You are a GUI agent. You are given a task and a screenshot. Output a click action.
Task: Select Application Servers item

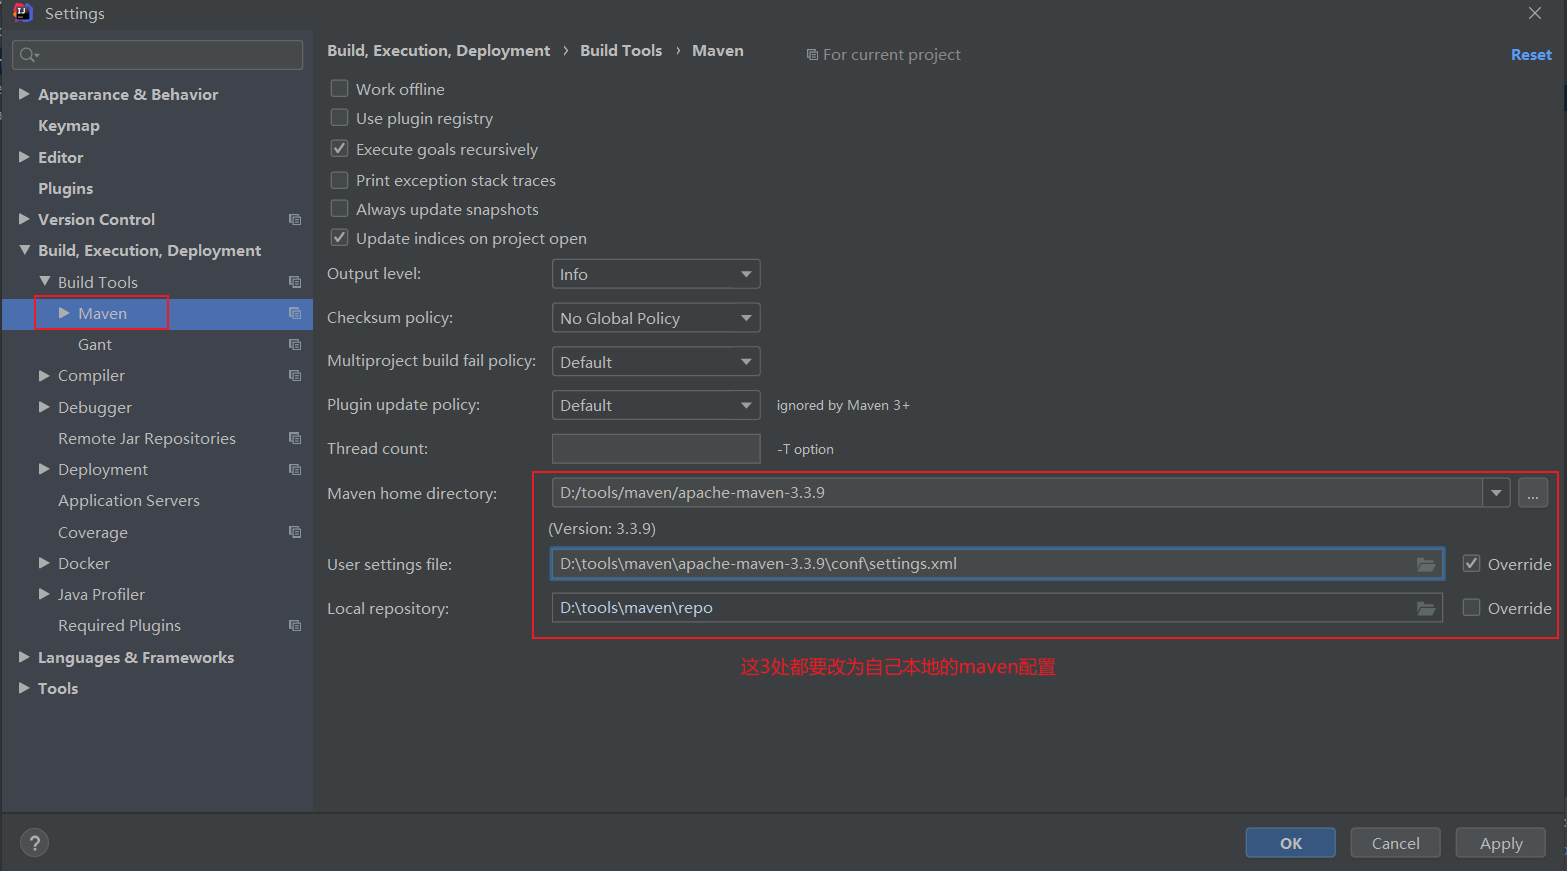[x=129, y=500]
